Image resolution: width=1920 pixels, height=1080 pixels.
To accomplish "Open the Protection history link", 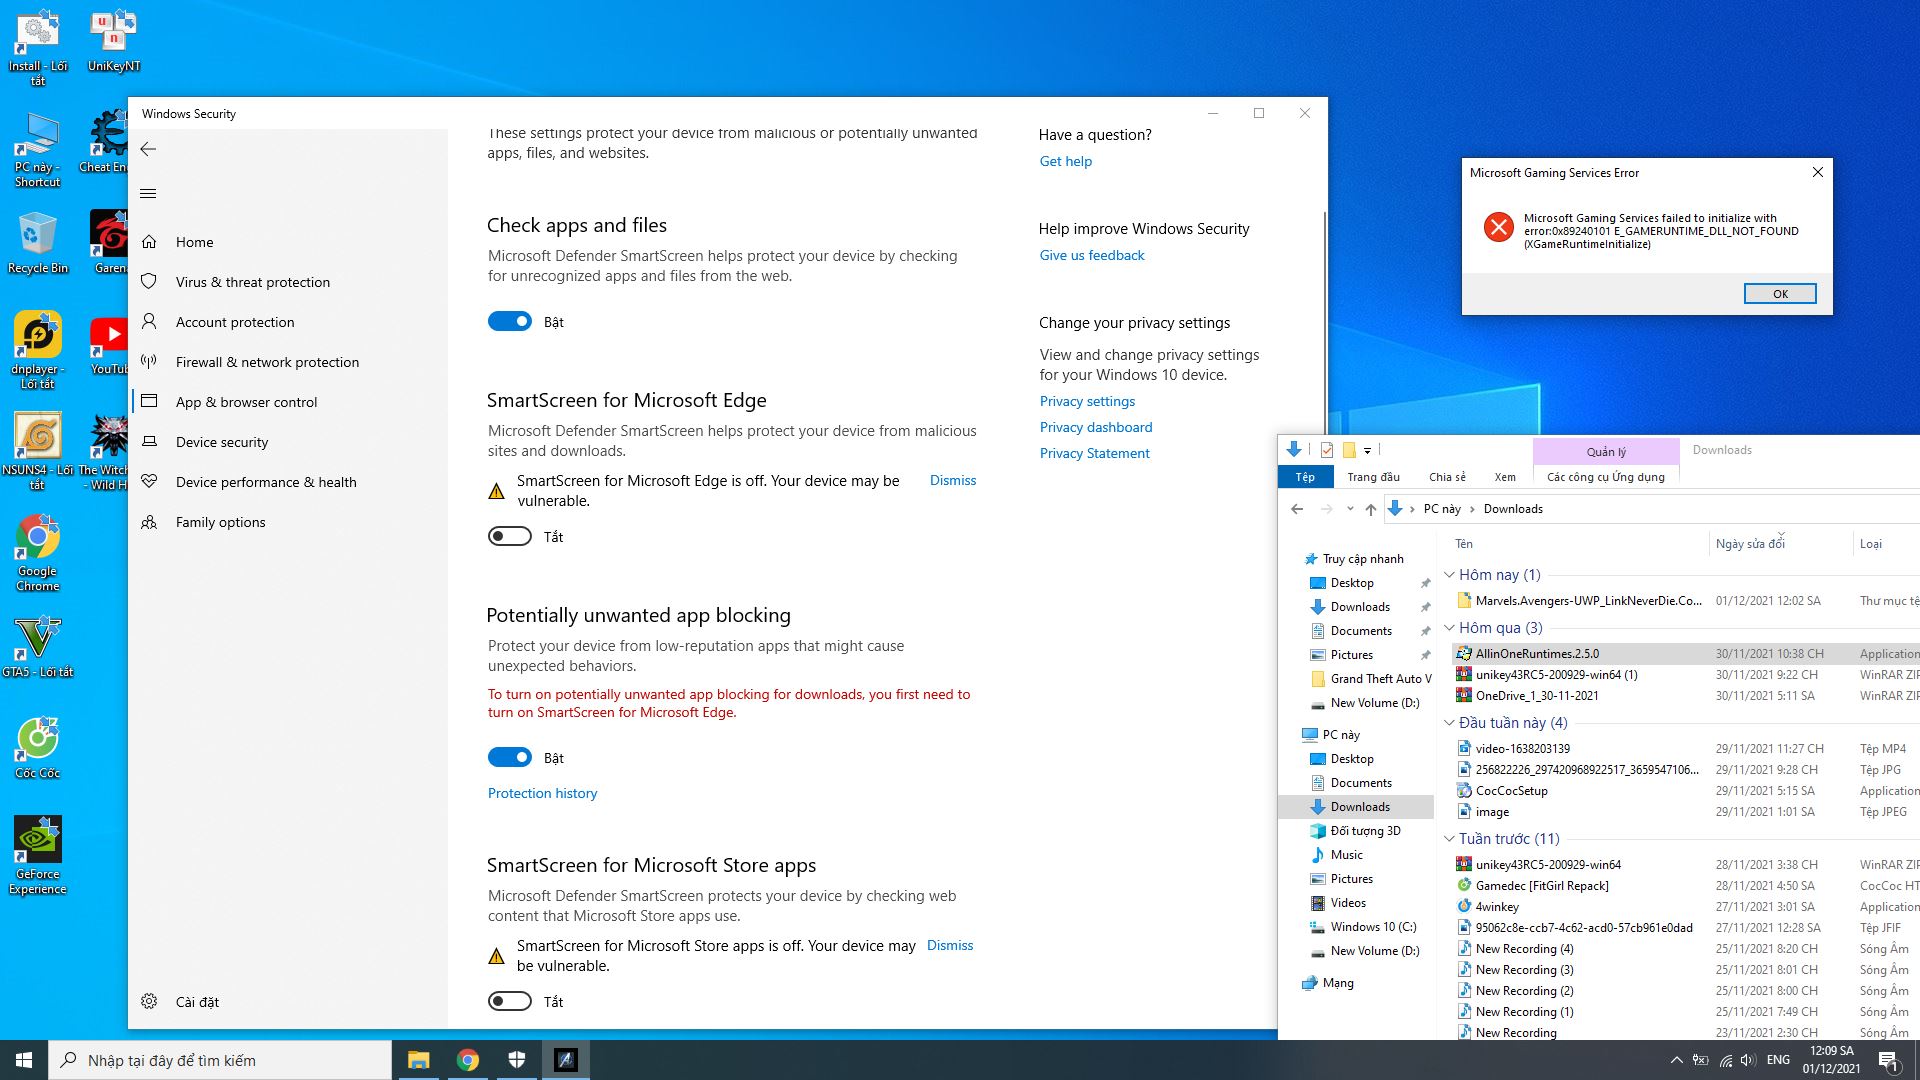I will [x=542, y=793].
